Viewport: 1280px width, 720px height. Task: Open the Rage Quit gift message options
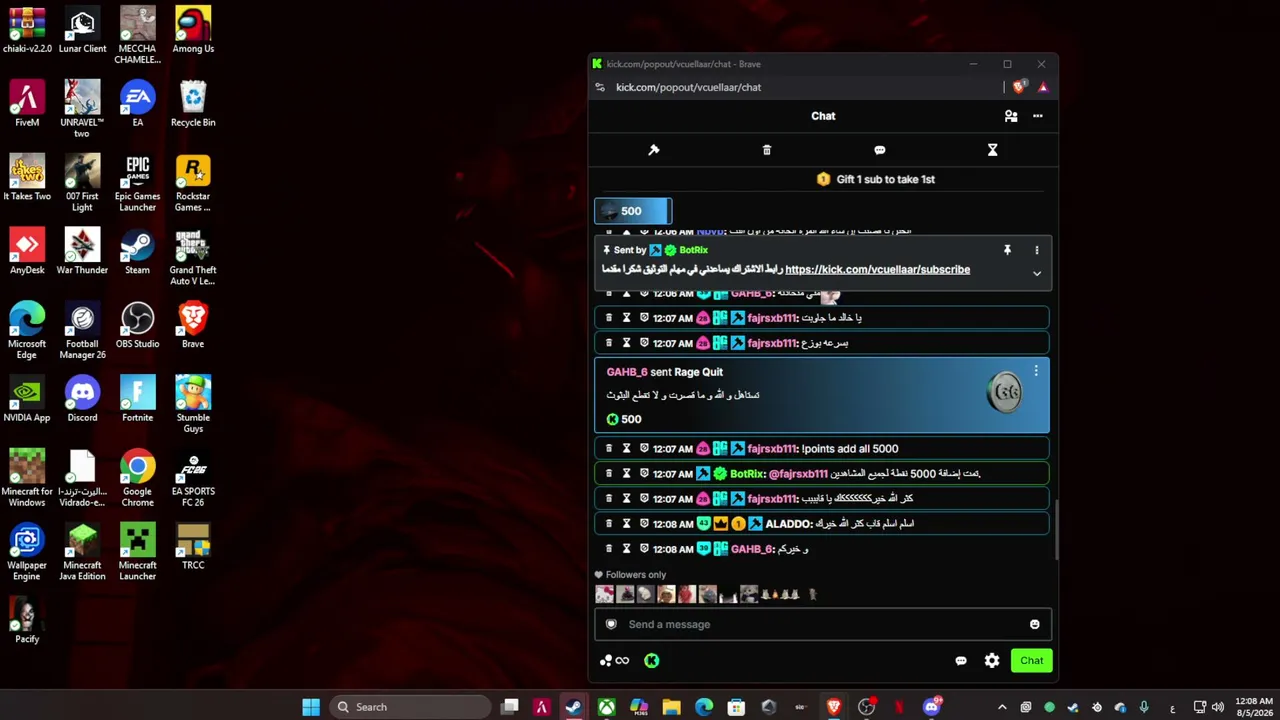1036,371
